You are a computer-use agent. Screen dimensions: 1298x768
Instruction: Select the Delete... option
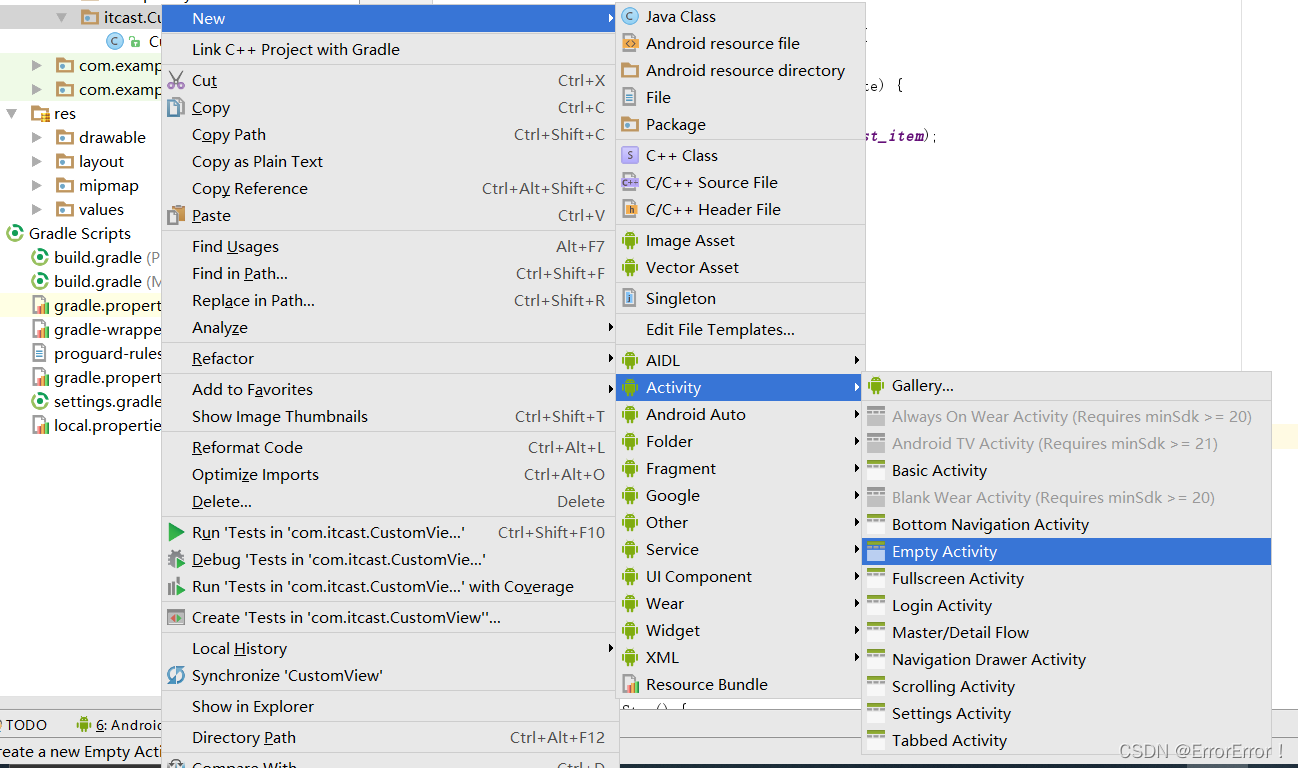click(390, 501)
